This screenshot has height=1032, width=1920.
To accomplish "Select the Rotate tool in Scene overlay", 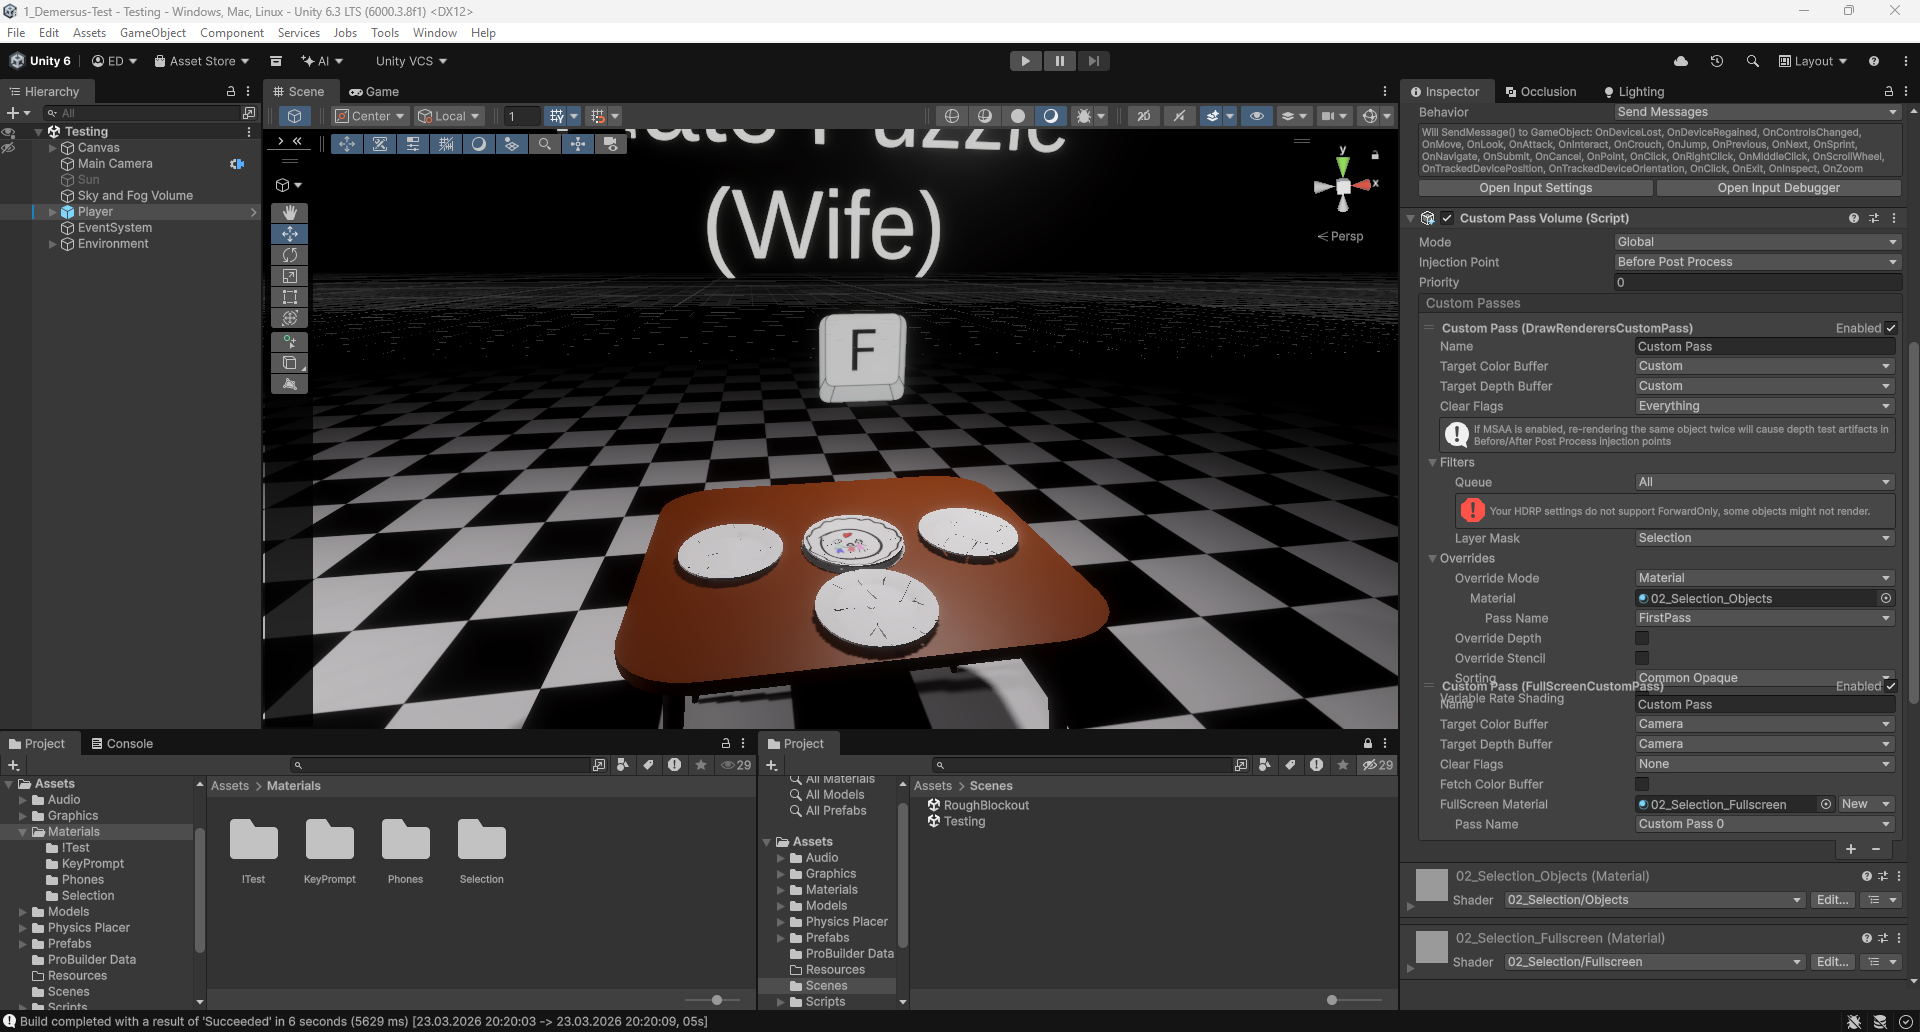I will coord(290,255).
